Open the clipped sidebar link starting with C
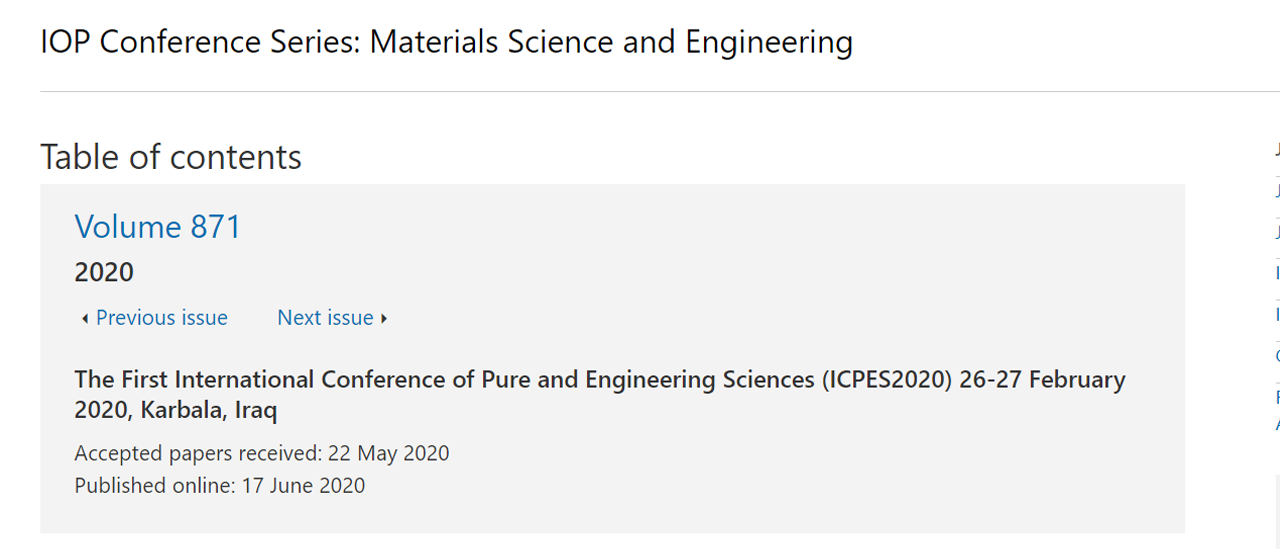 1277,355
